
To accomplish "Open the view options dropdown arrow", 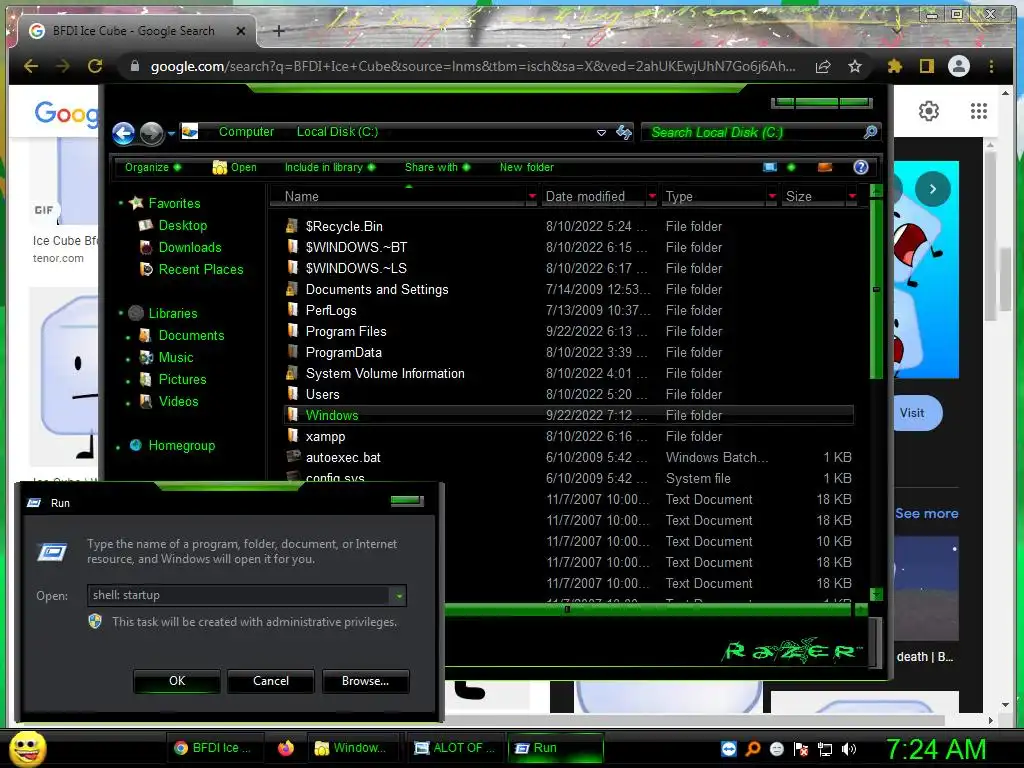I will click(x=792, y=167).
